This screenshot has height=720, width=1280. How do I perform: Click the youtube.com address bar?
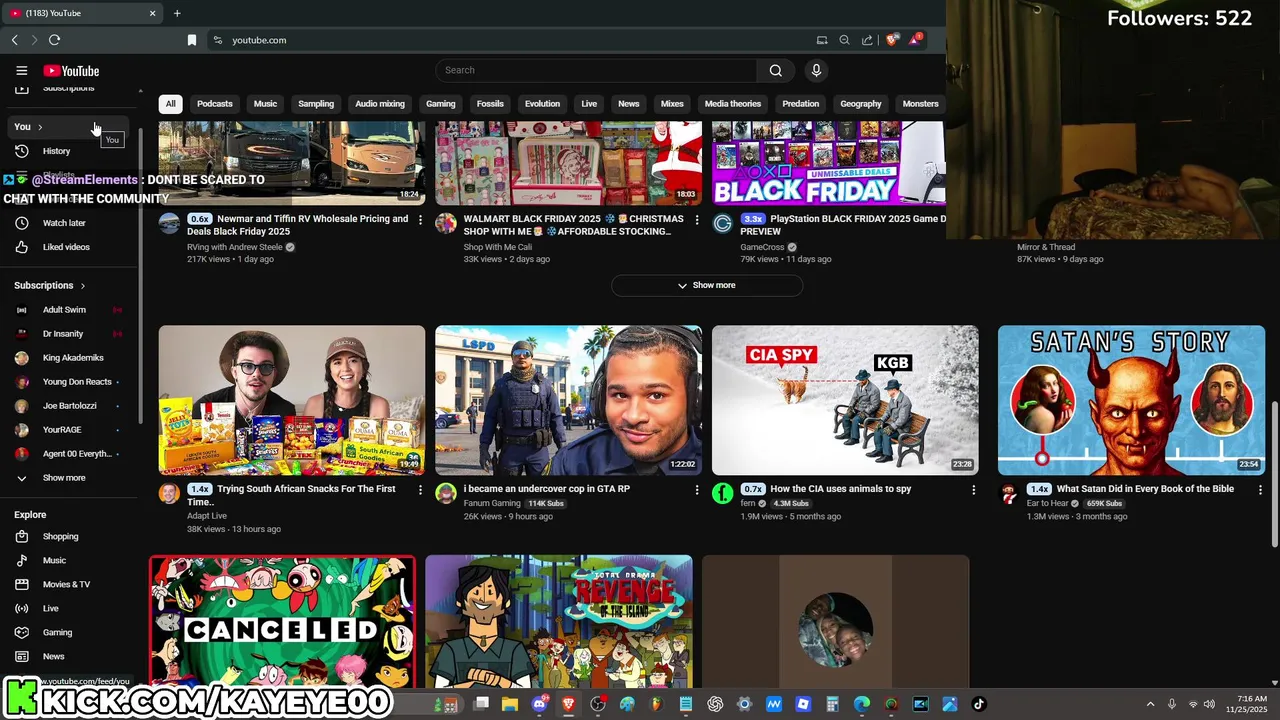pyautogui.click(x=510, y=40)
